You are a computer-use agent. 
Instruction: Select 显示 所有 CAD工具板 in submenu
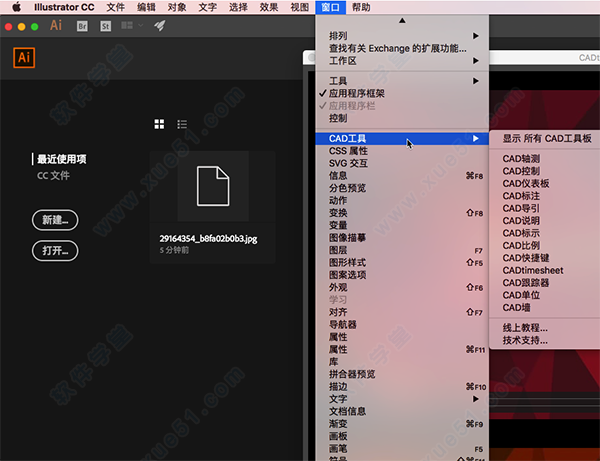click(547, 139)
